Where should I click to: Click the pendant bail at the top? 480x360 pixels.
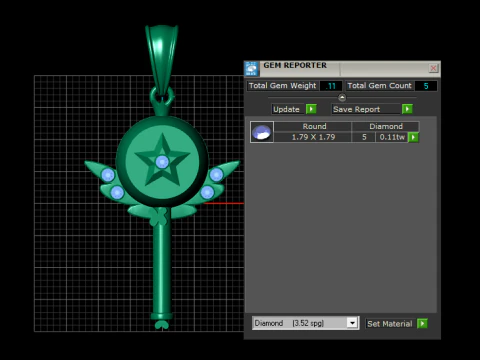[x=161, y=60]
